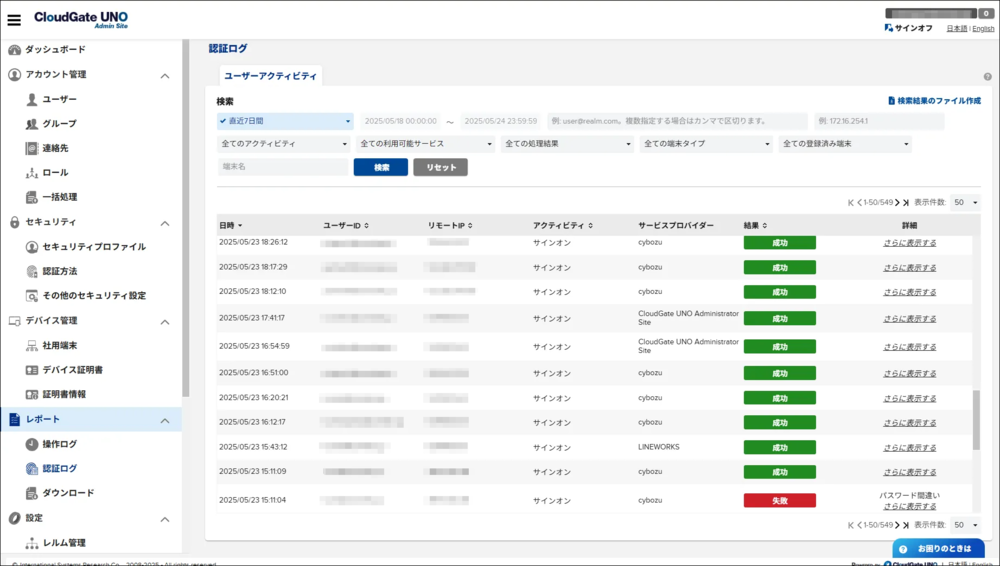
Task: Click さらに表示する for the 15:43:12 row
Action: [909, 448]
